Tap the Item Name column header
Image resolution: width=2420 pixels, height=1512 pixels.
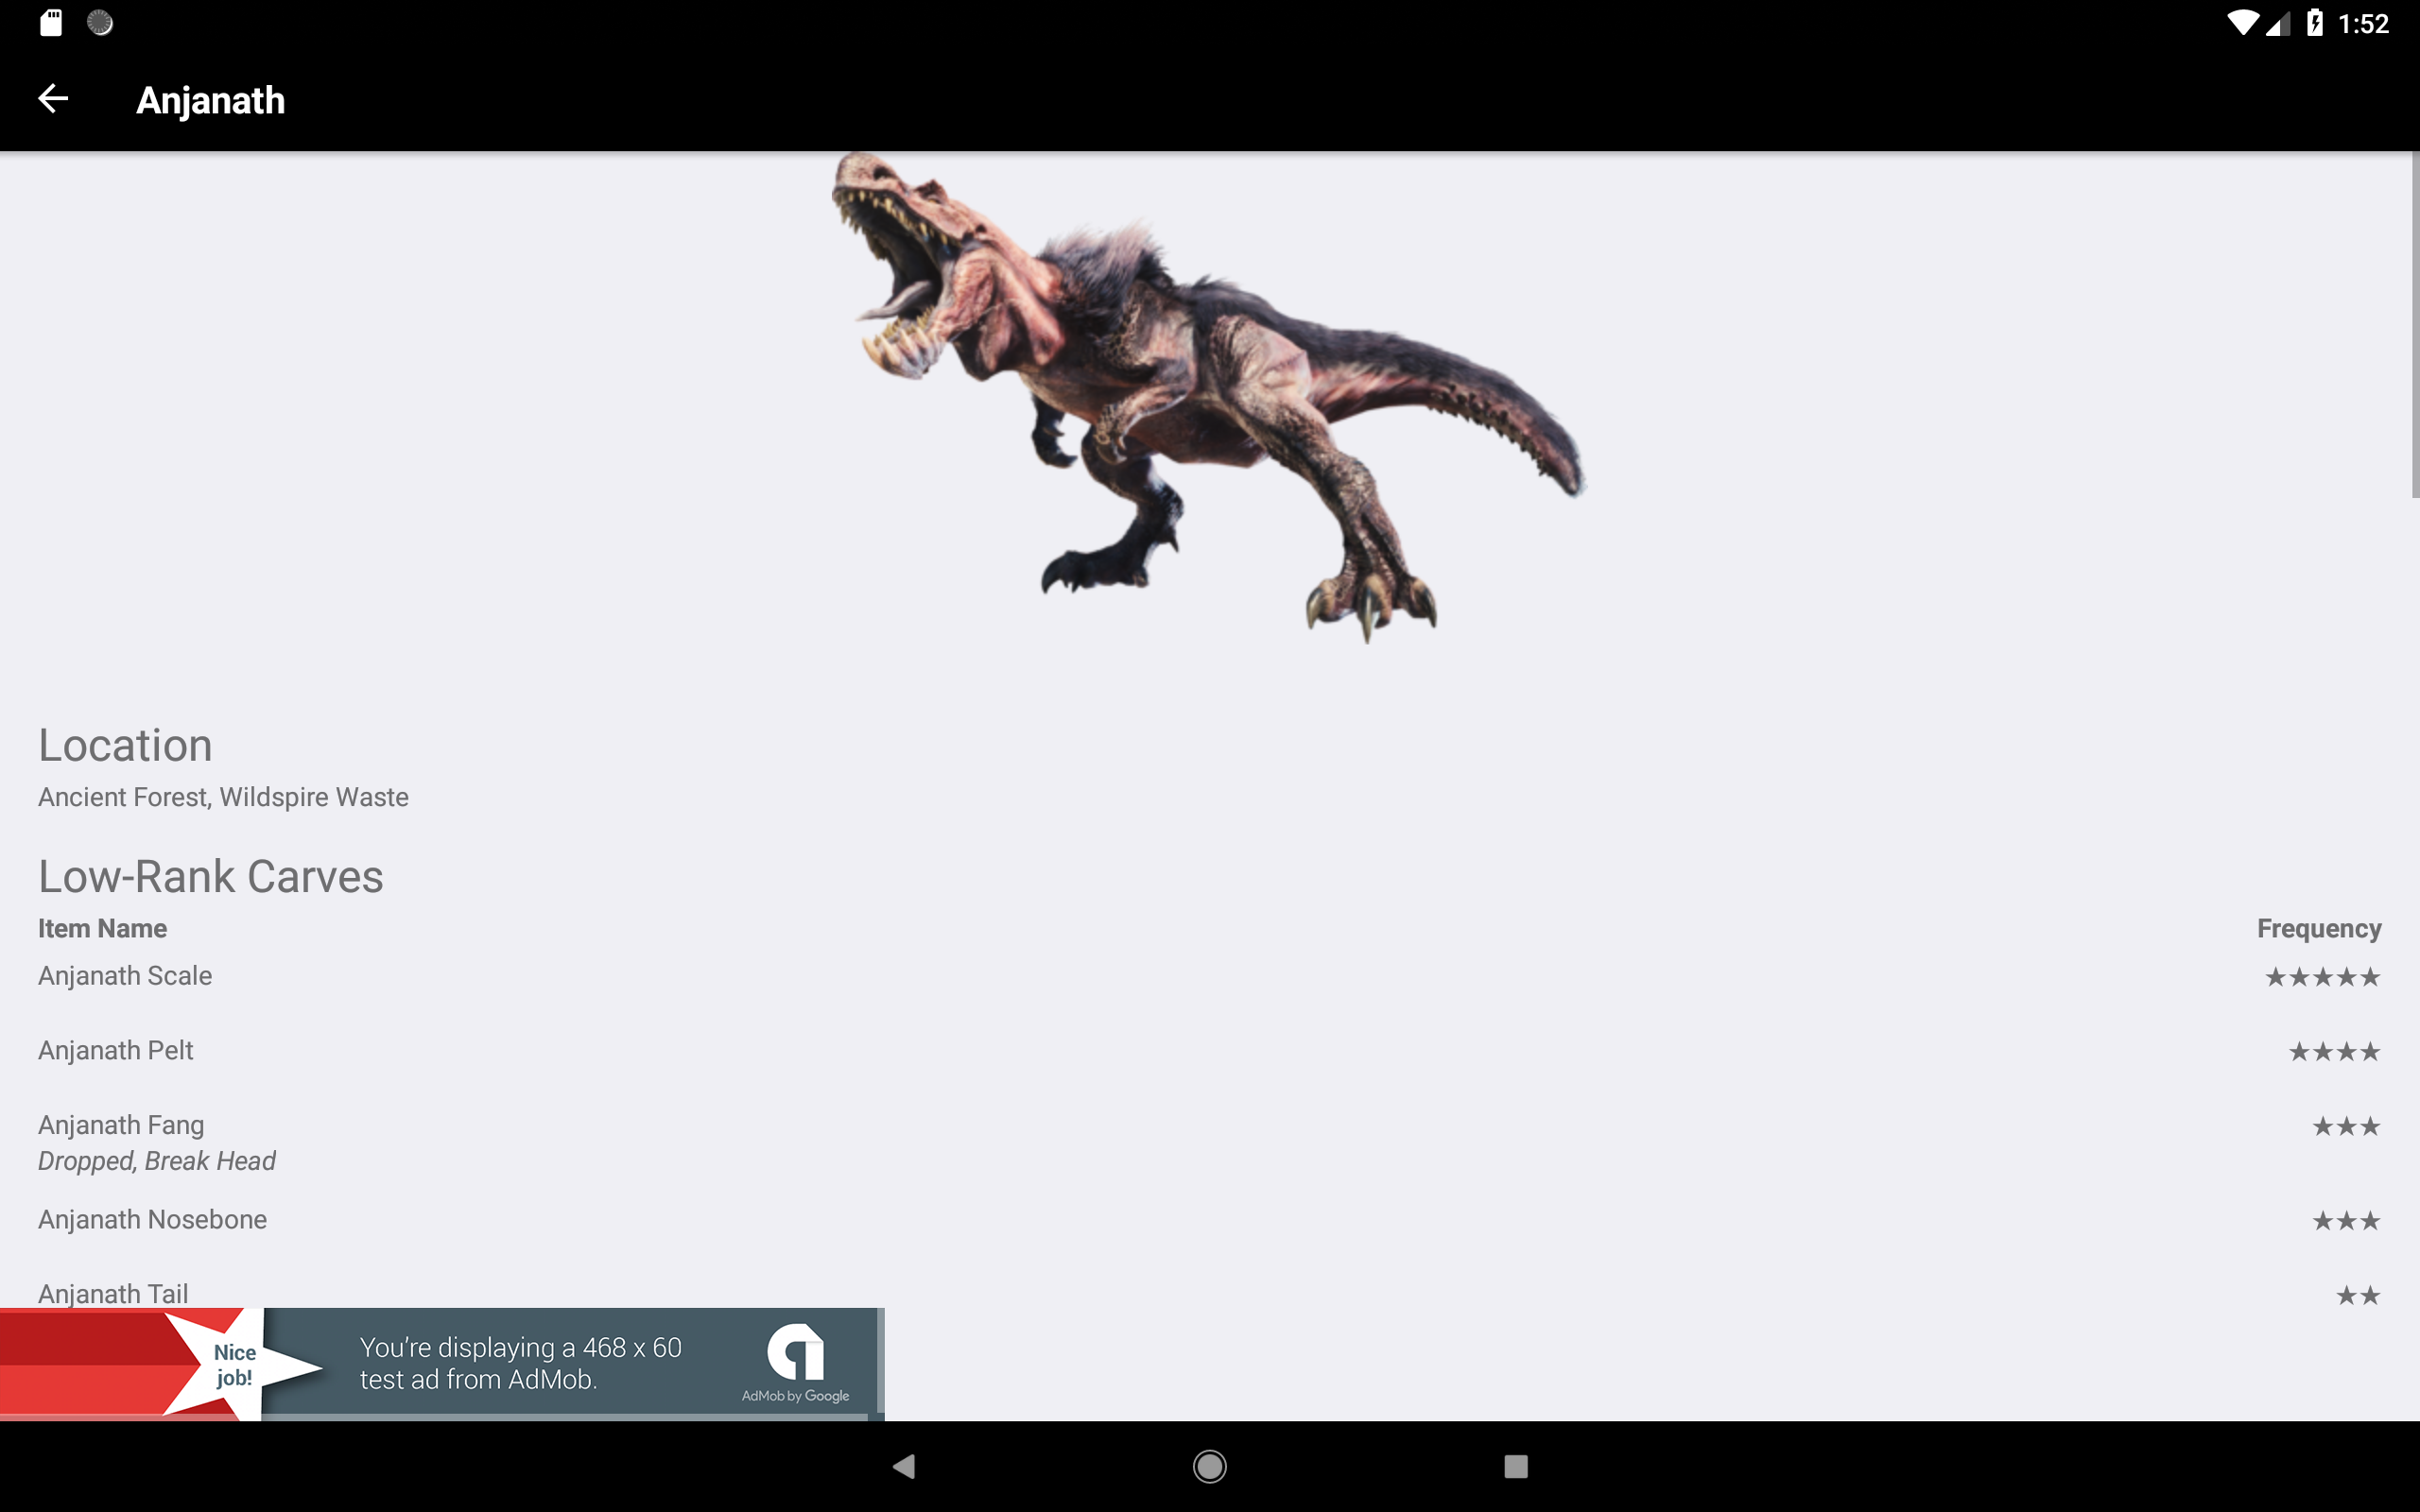point(102,928)
